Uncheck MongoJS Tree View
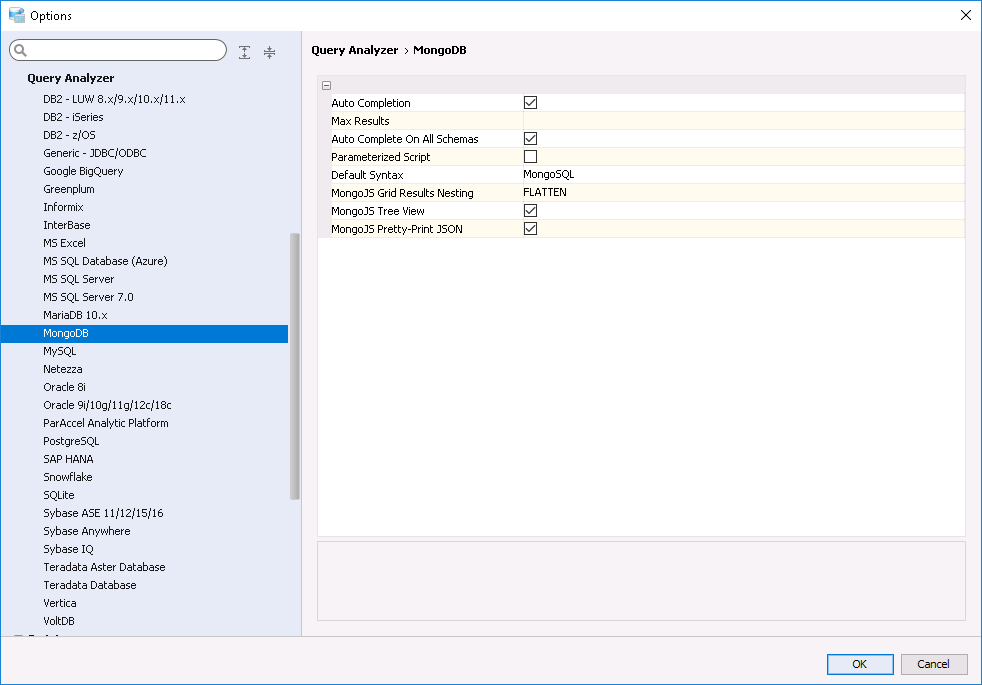The height and width of the screenshot is (685, 982). [x=531, y=210]
